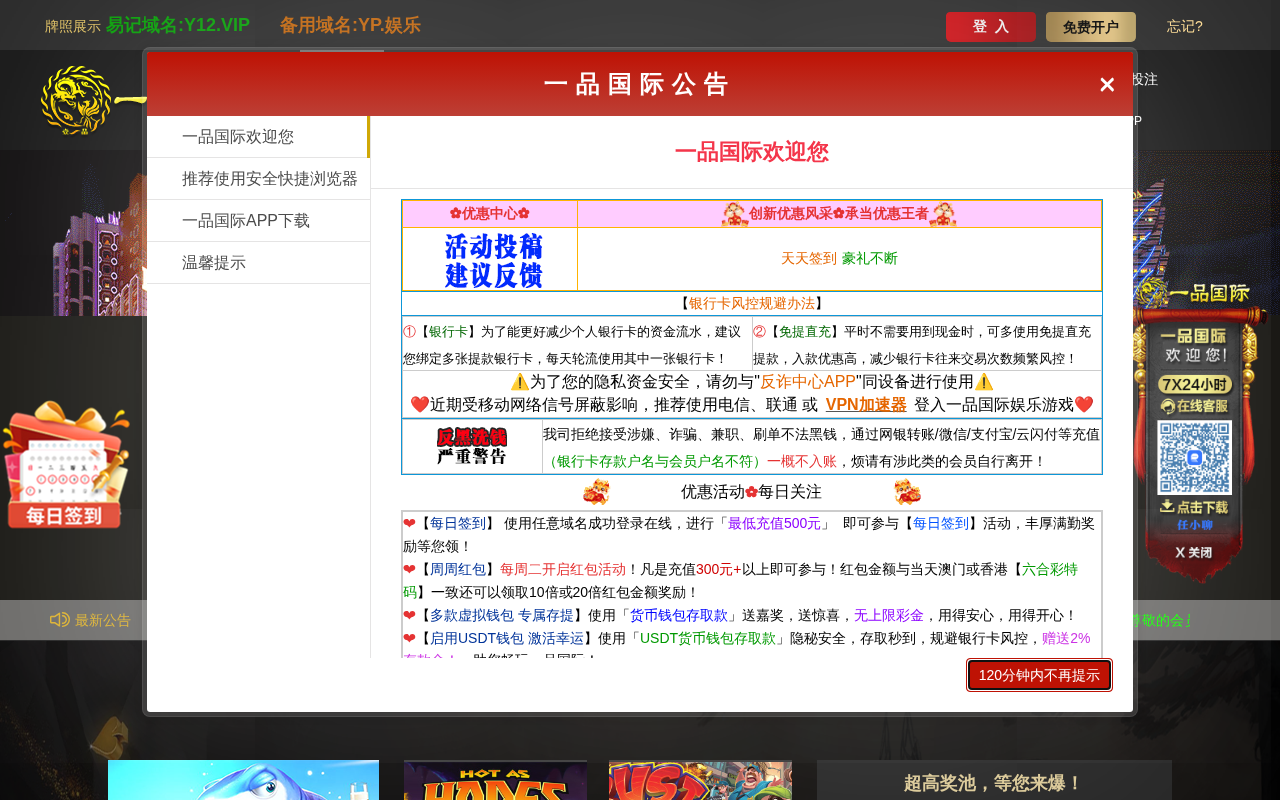This screenshot has width=1280, height=800.
Task: Close the 一品国际公告 announcement dialog
Action: pos(1107,85)
